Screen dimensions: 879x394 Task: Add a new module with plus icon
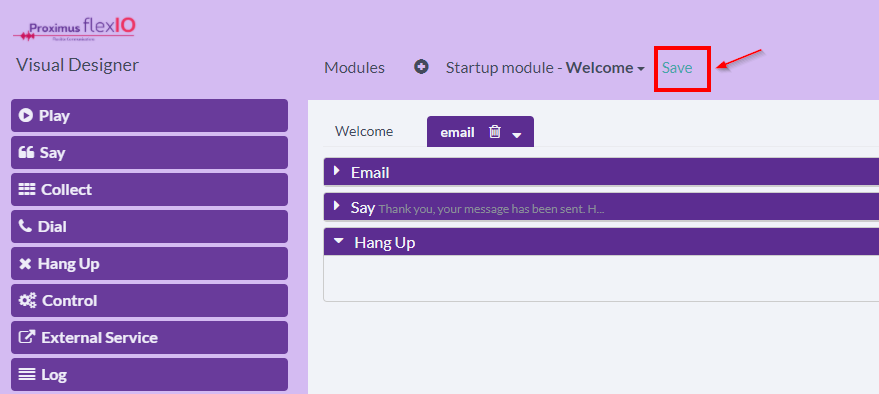coord(421,67)
